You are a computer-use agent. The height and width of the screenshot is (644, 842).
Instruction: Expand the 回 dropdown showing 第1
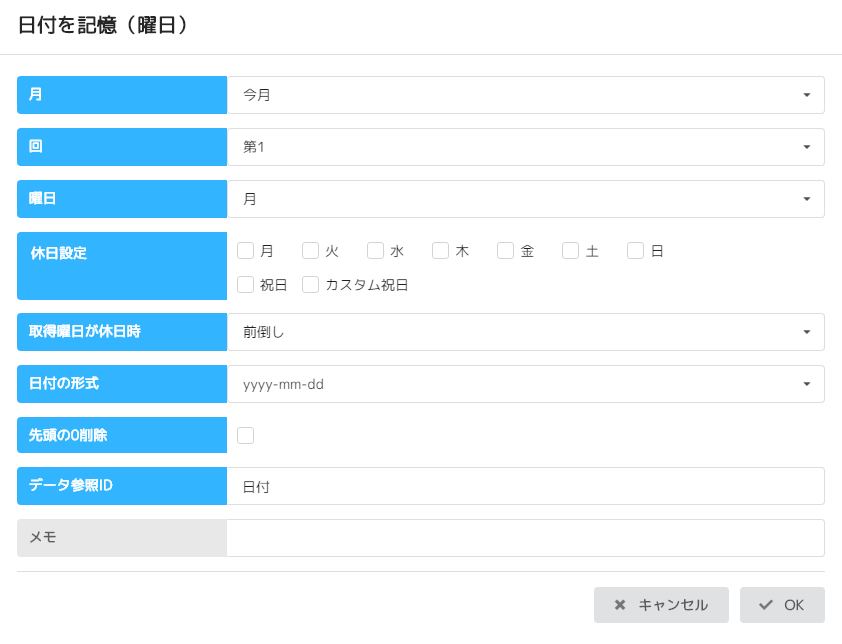pos(525,147)
